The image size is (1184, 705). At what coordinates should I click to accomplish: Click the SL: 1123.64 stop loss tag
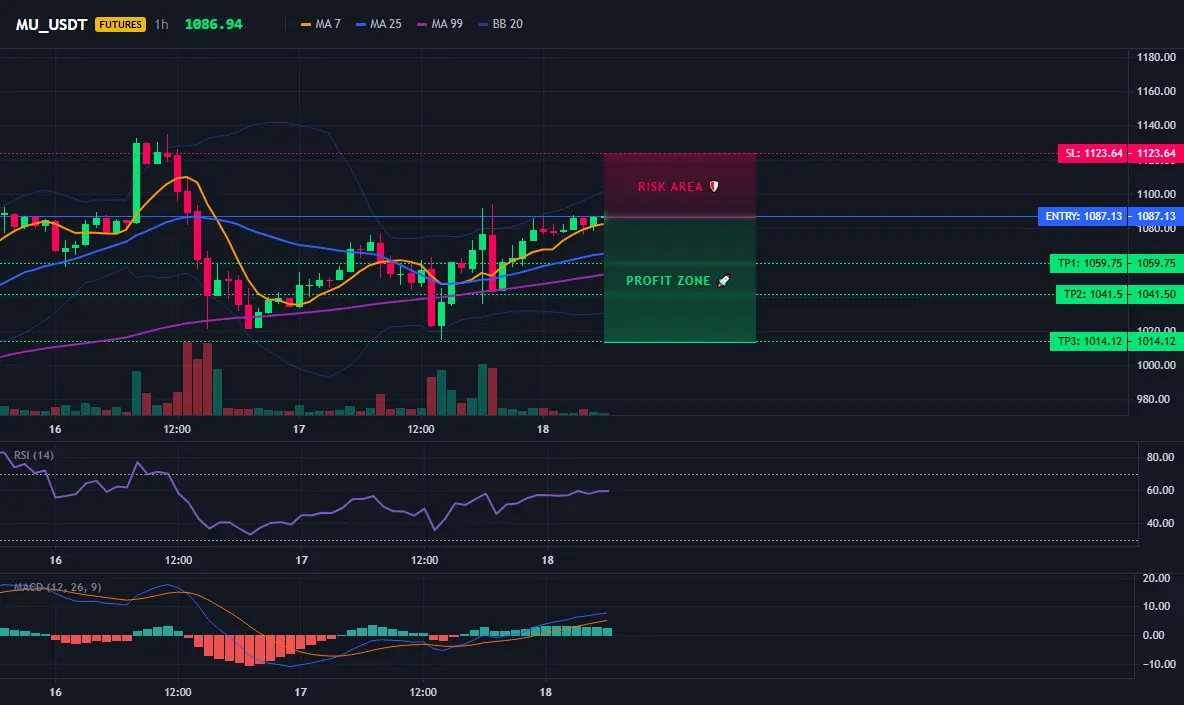[1093, 153]
